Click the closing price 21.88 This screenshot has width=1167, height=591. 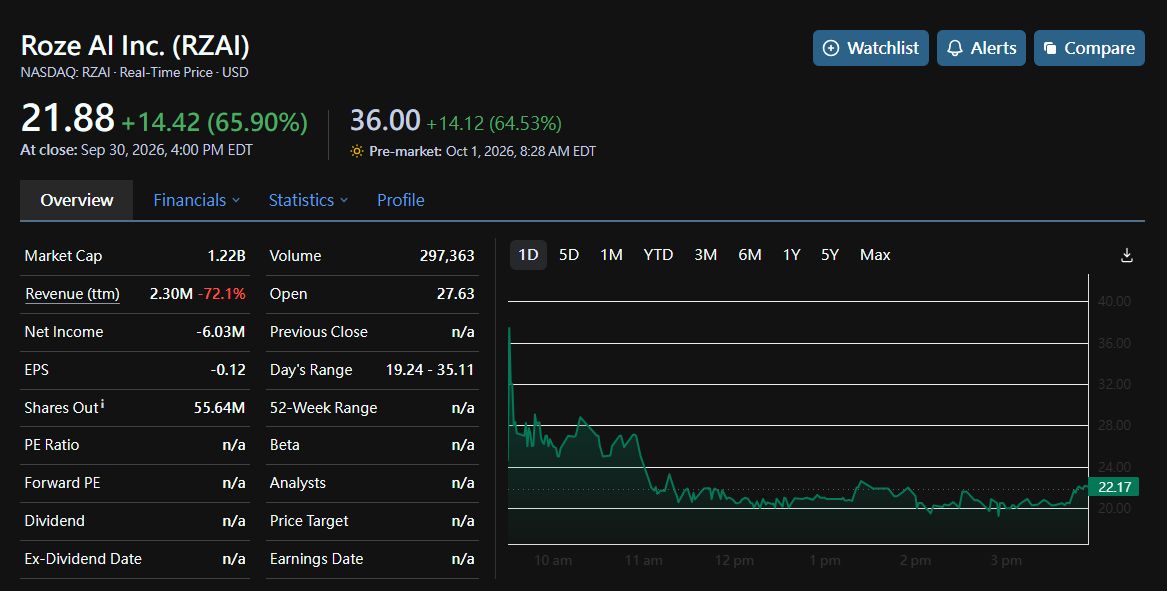[68, 118]
